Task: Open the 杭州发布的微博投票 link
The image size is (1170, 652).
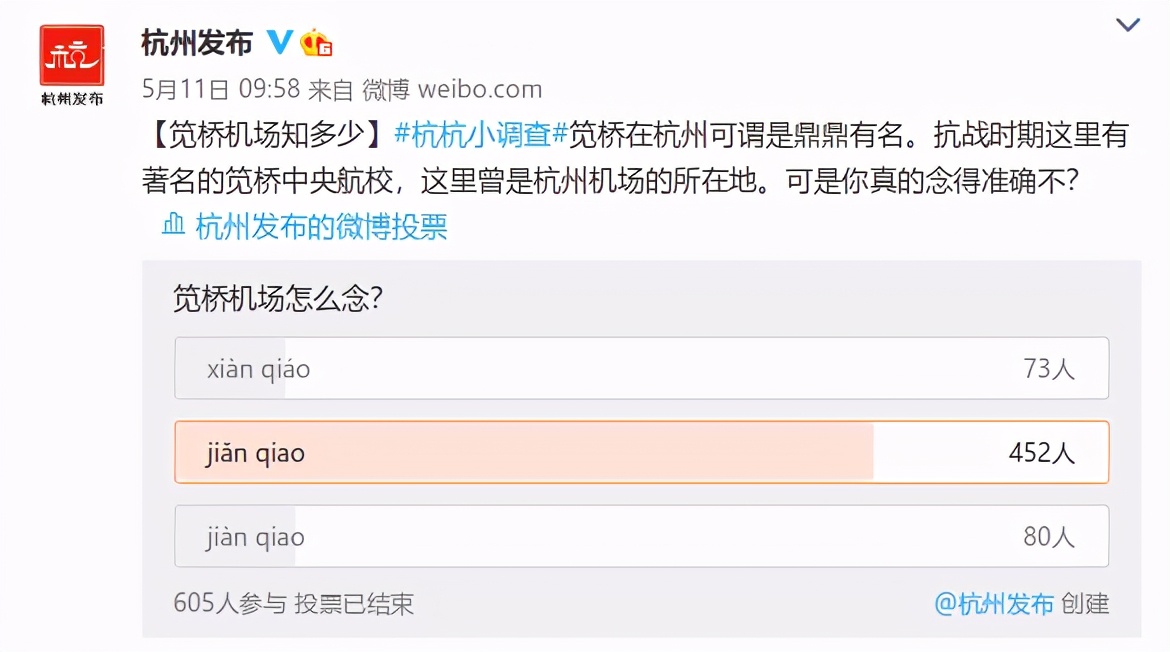Action: 320,228
